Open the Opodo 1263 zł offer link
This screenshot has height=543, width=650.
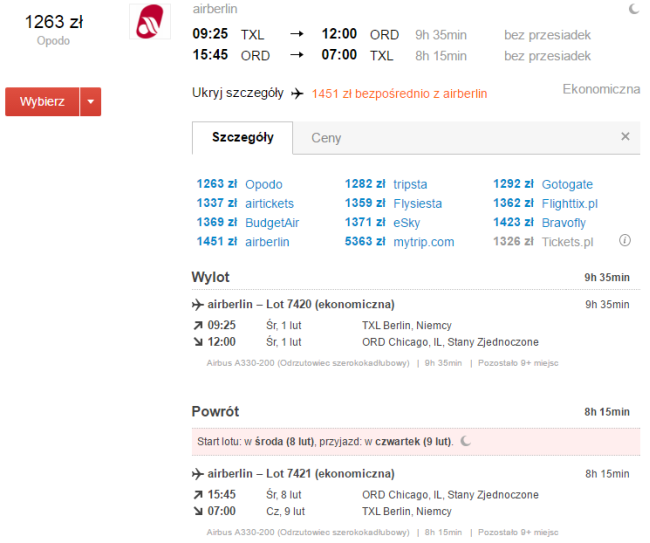pyautogui.click(x=239, y=184)
